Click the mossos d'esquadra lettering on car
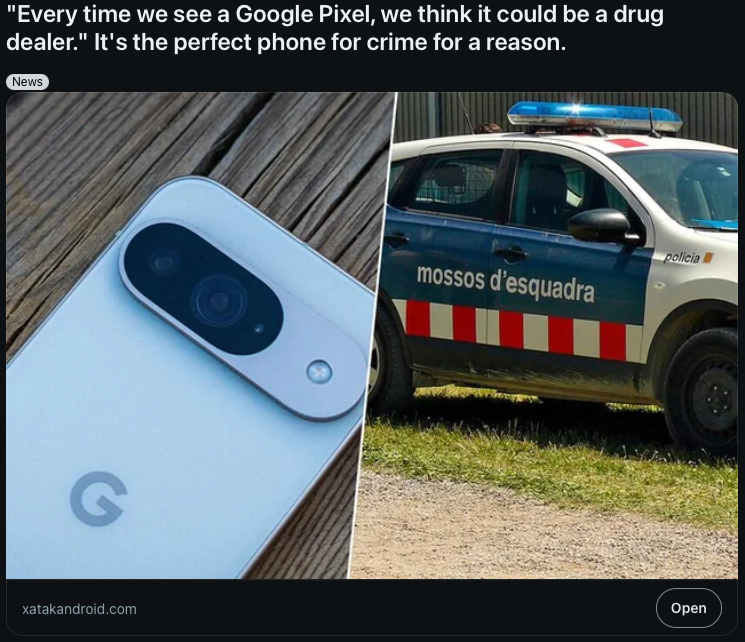Viewport: 745px width, 642px height. 506,284
